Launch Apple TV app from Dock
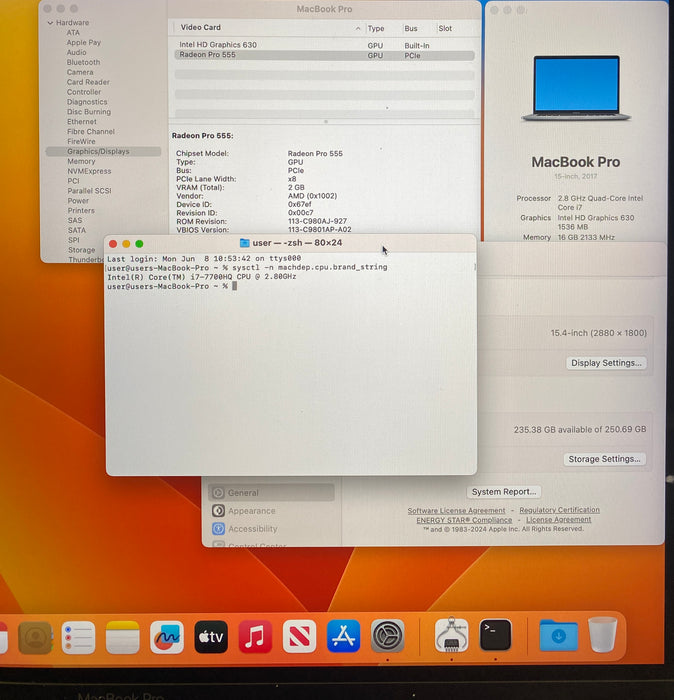 coord(211,637)
